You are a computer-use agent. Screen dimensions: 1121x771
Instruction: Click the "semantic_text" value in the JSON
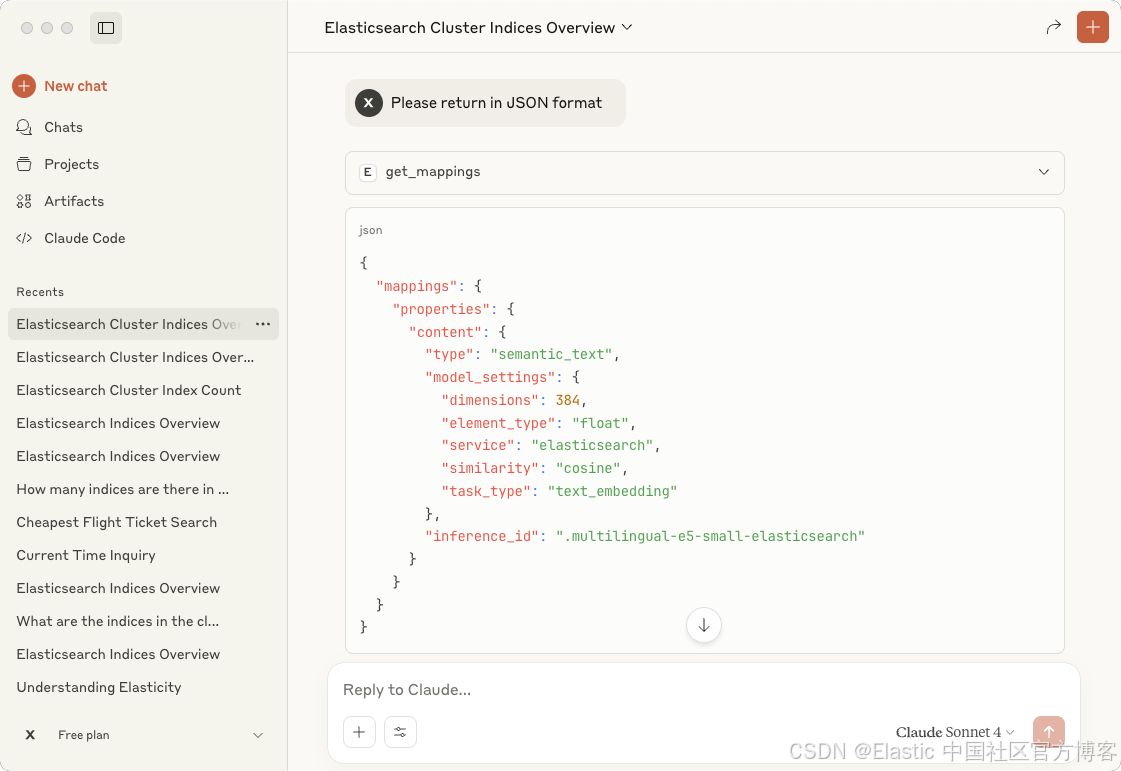pos(551,355)
